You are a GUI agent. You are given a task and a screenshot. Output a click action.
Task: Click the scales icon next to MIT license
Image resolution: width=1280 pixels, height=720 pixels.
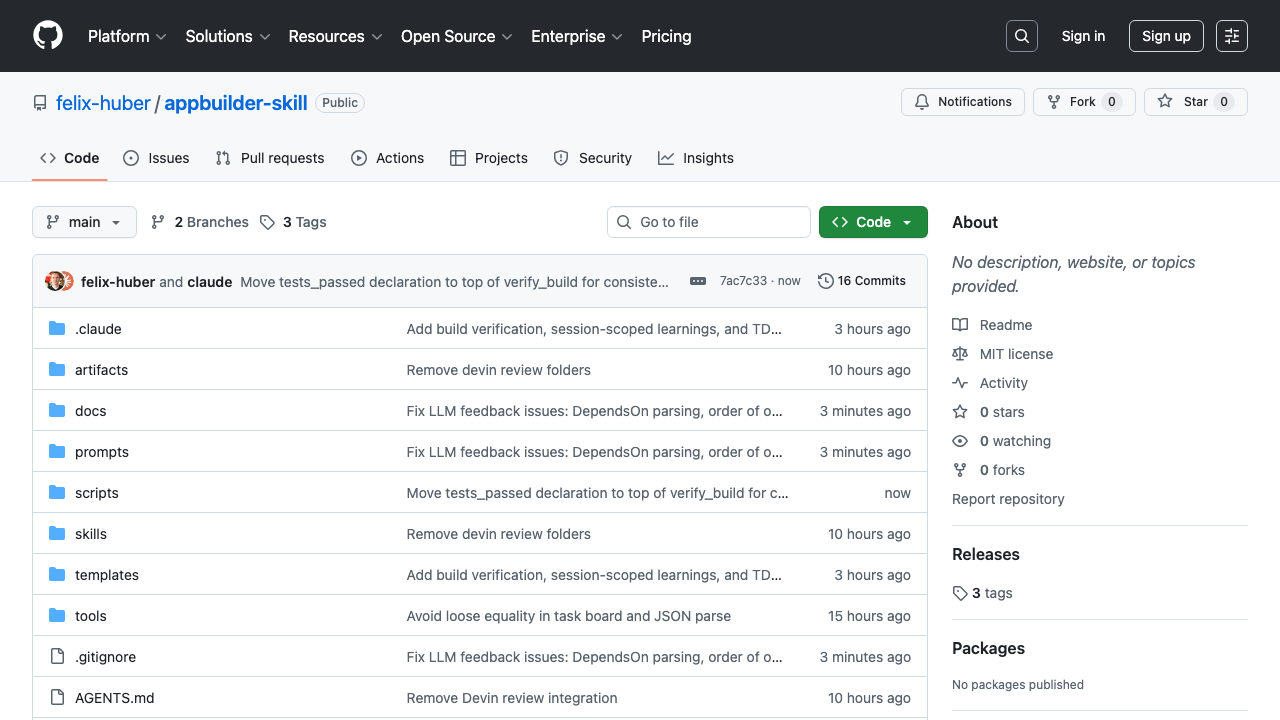(960, 353)
